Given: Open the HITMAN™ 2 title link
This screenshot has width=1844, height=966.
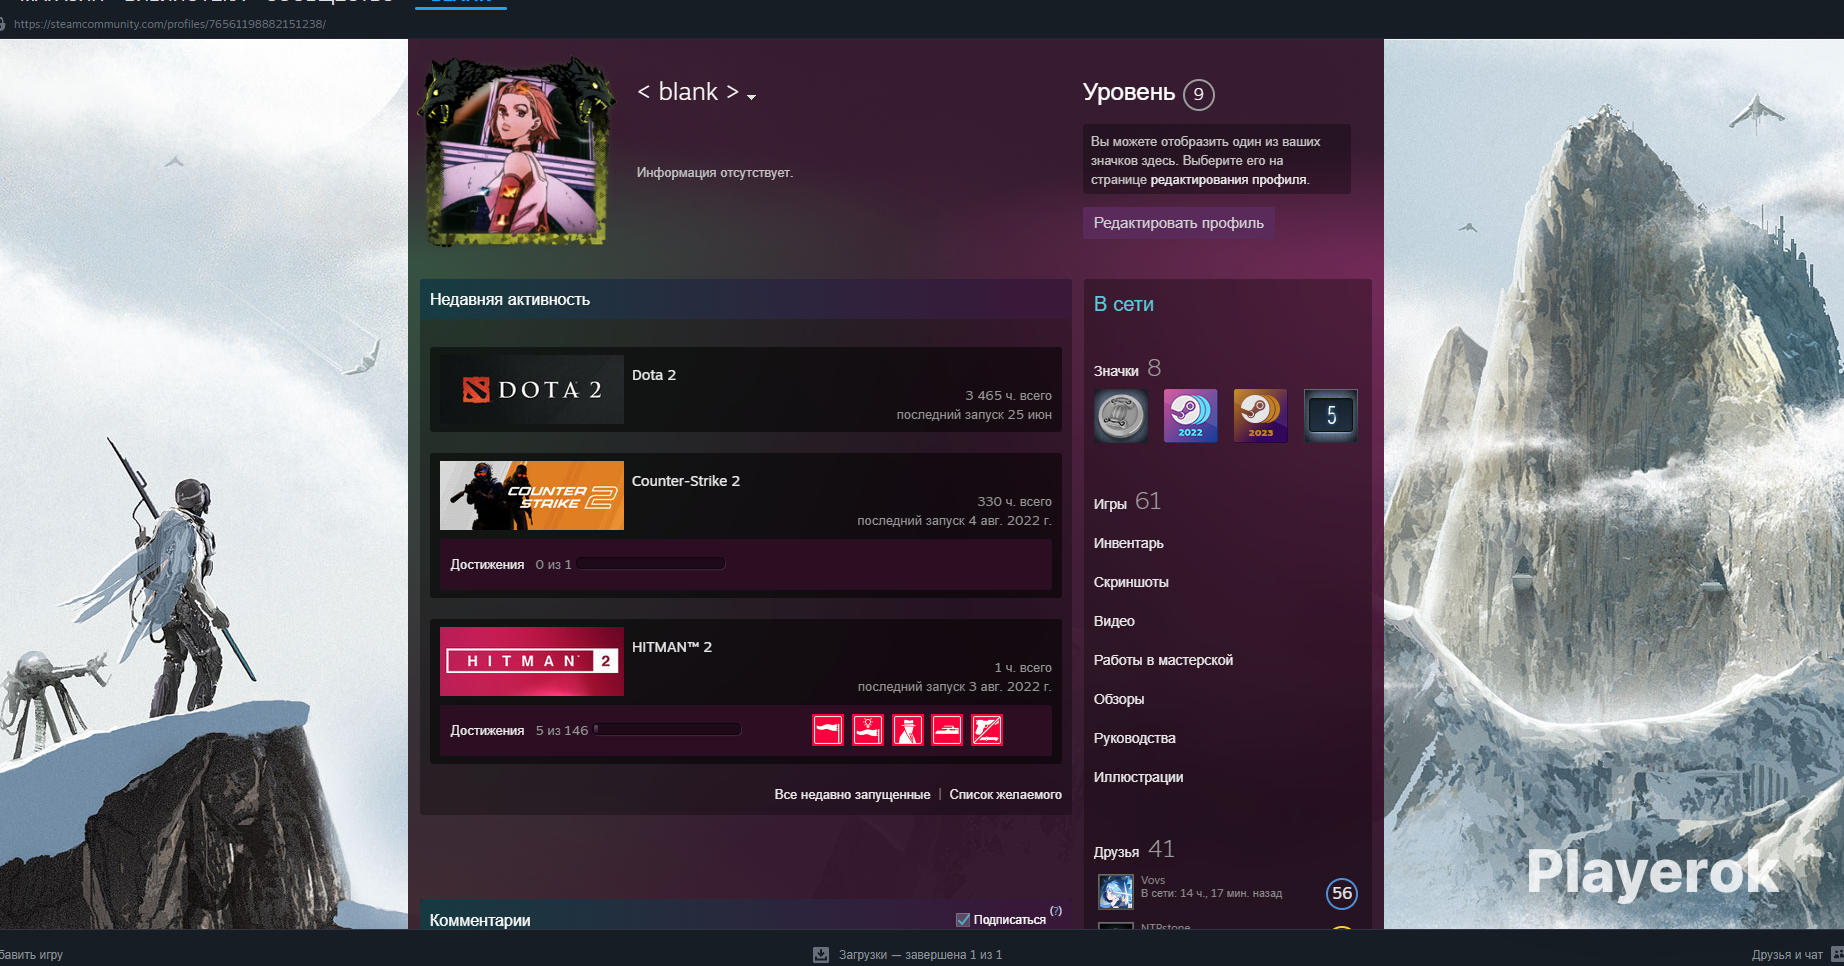Looking at the screenshot, I should tap(672, 647).
